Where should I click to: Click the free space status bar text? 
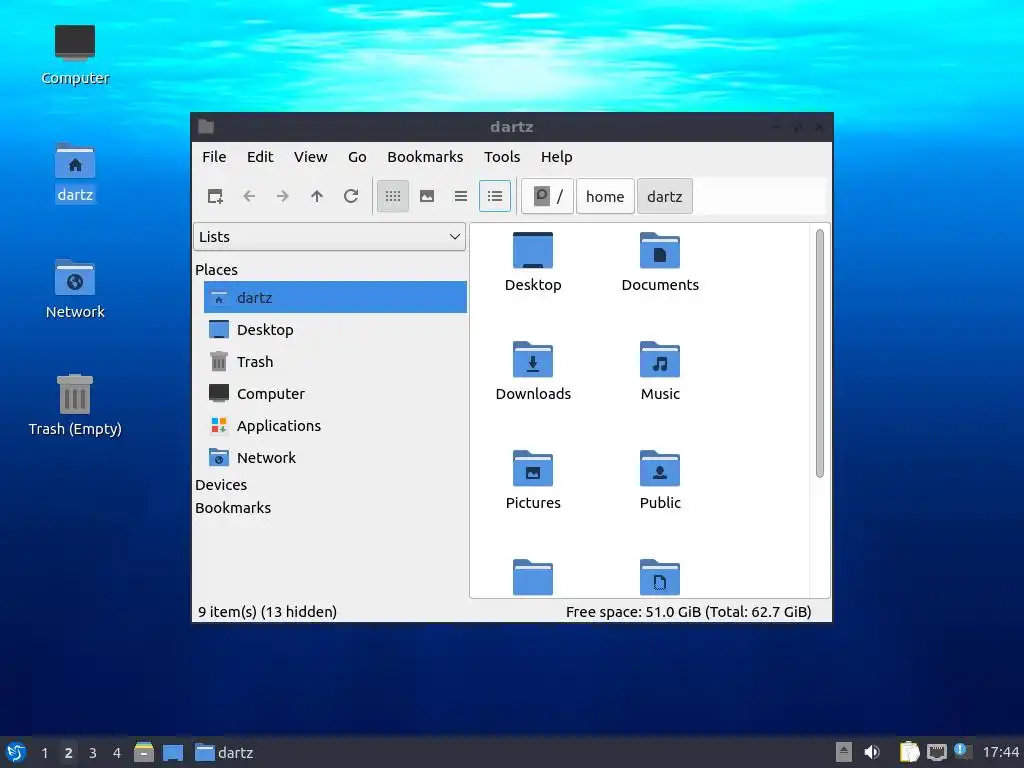(x=688, y=612)
